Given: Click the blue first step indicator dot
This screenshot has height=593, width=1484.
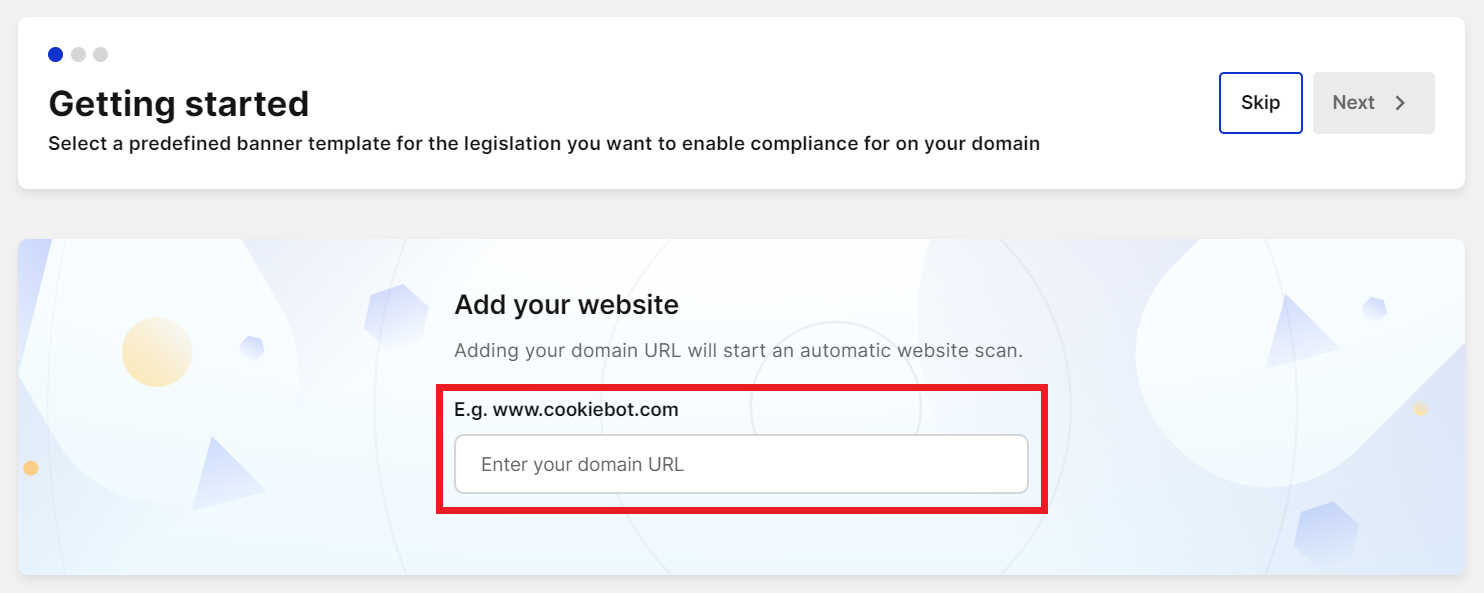Looking at the screenshot, I should click(55, 54).
